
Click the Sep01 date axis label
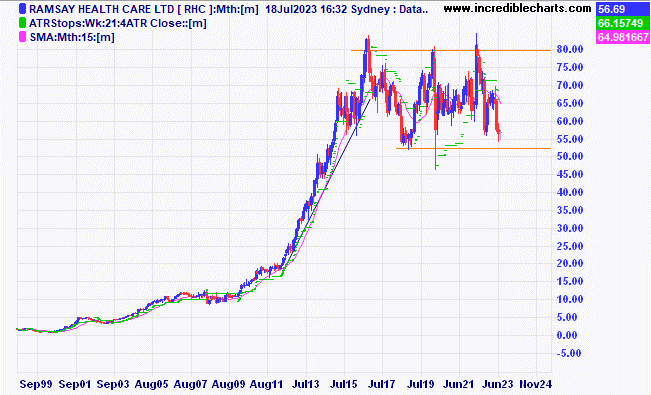click(x=75, y=384)
